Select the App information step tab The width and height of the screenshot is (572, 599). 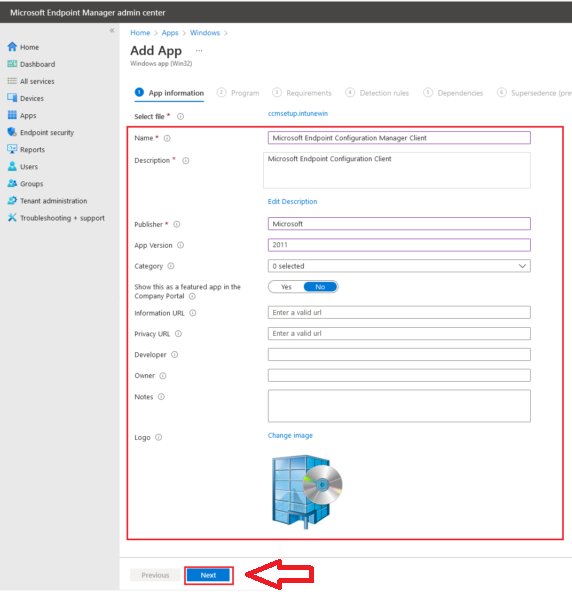pos(169,93)
